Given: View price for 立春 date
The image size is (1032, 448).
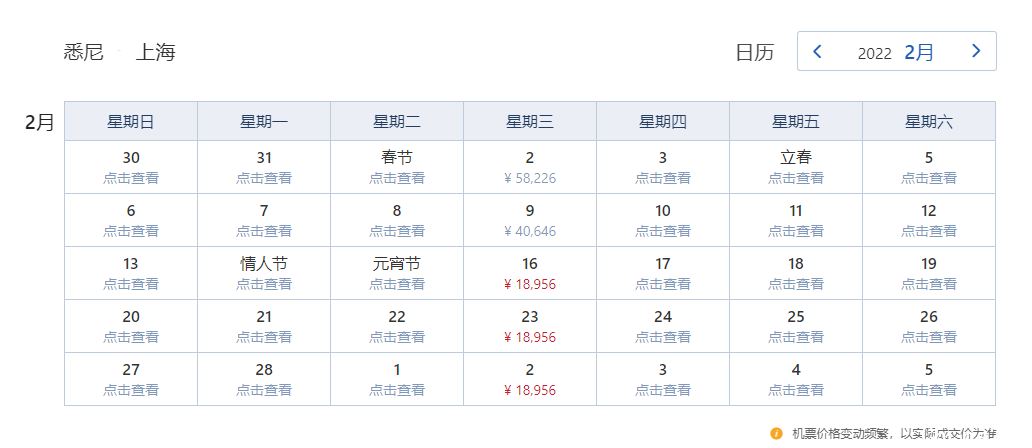Looking at the screenshot, I should (x=796, y=167).
